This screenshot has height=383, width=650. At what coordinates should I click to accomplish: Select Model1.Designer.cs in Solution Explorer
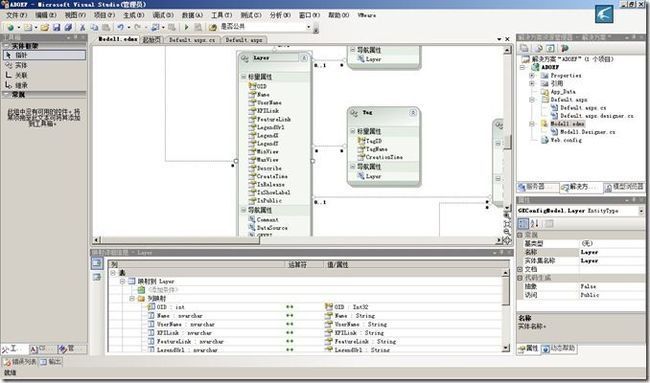tap(588, 132)
